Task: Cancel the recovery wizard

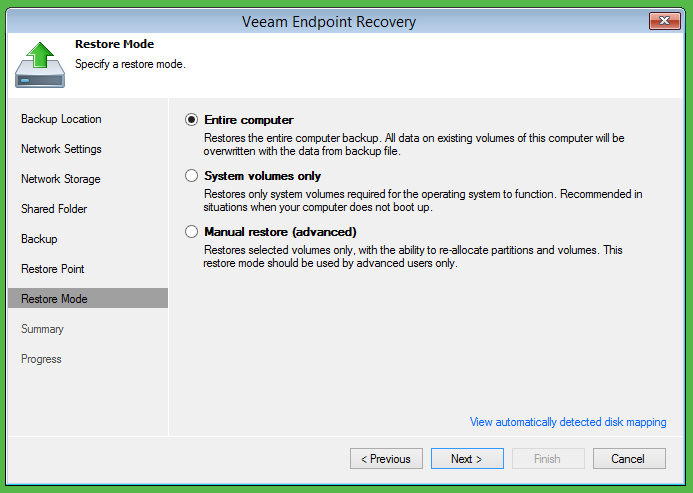Action: [629, 459]
